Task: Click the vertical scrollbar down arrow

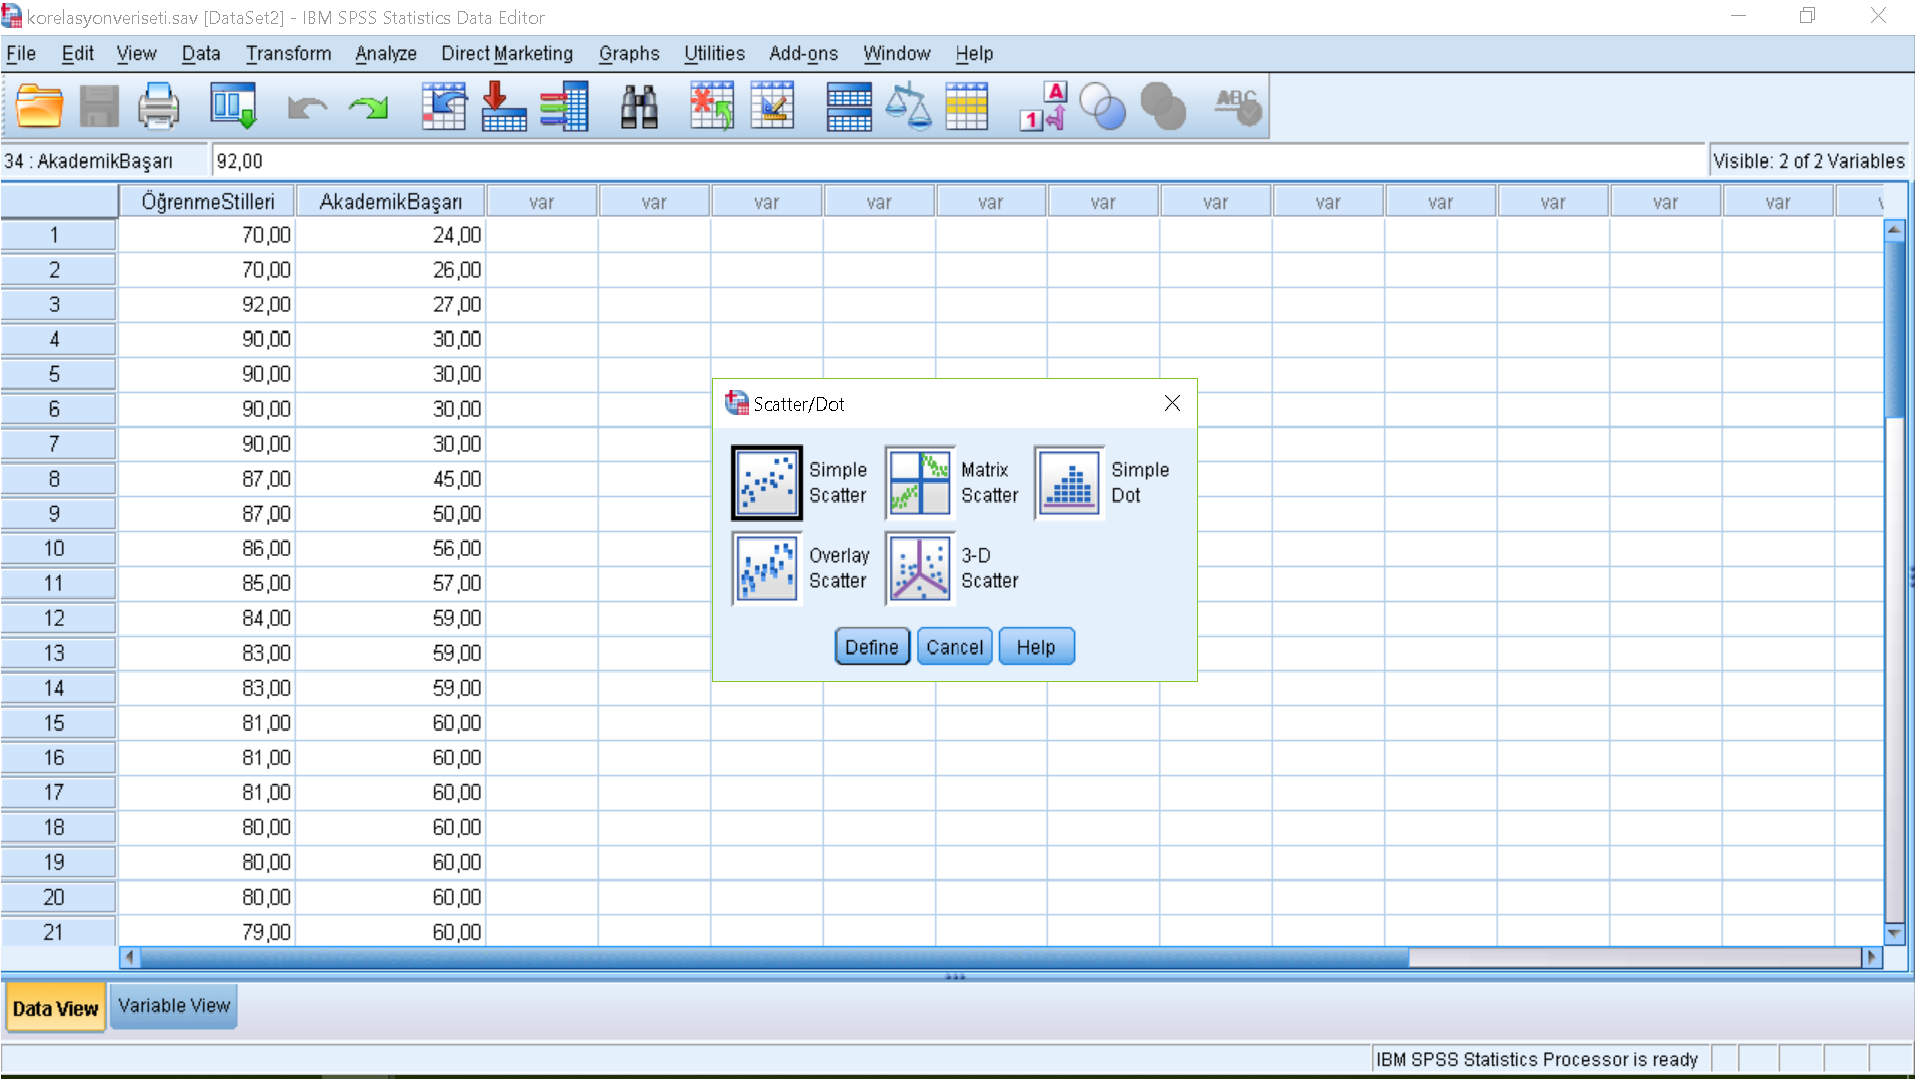Action: tap(1894, 933)
